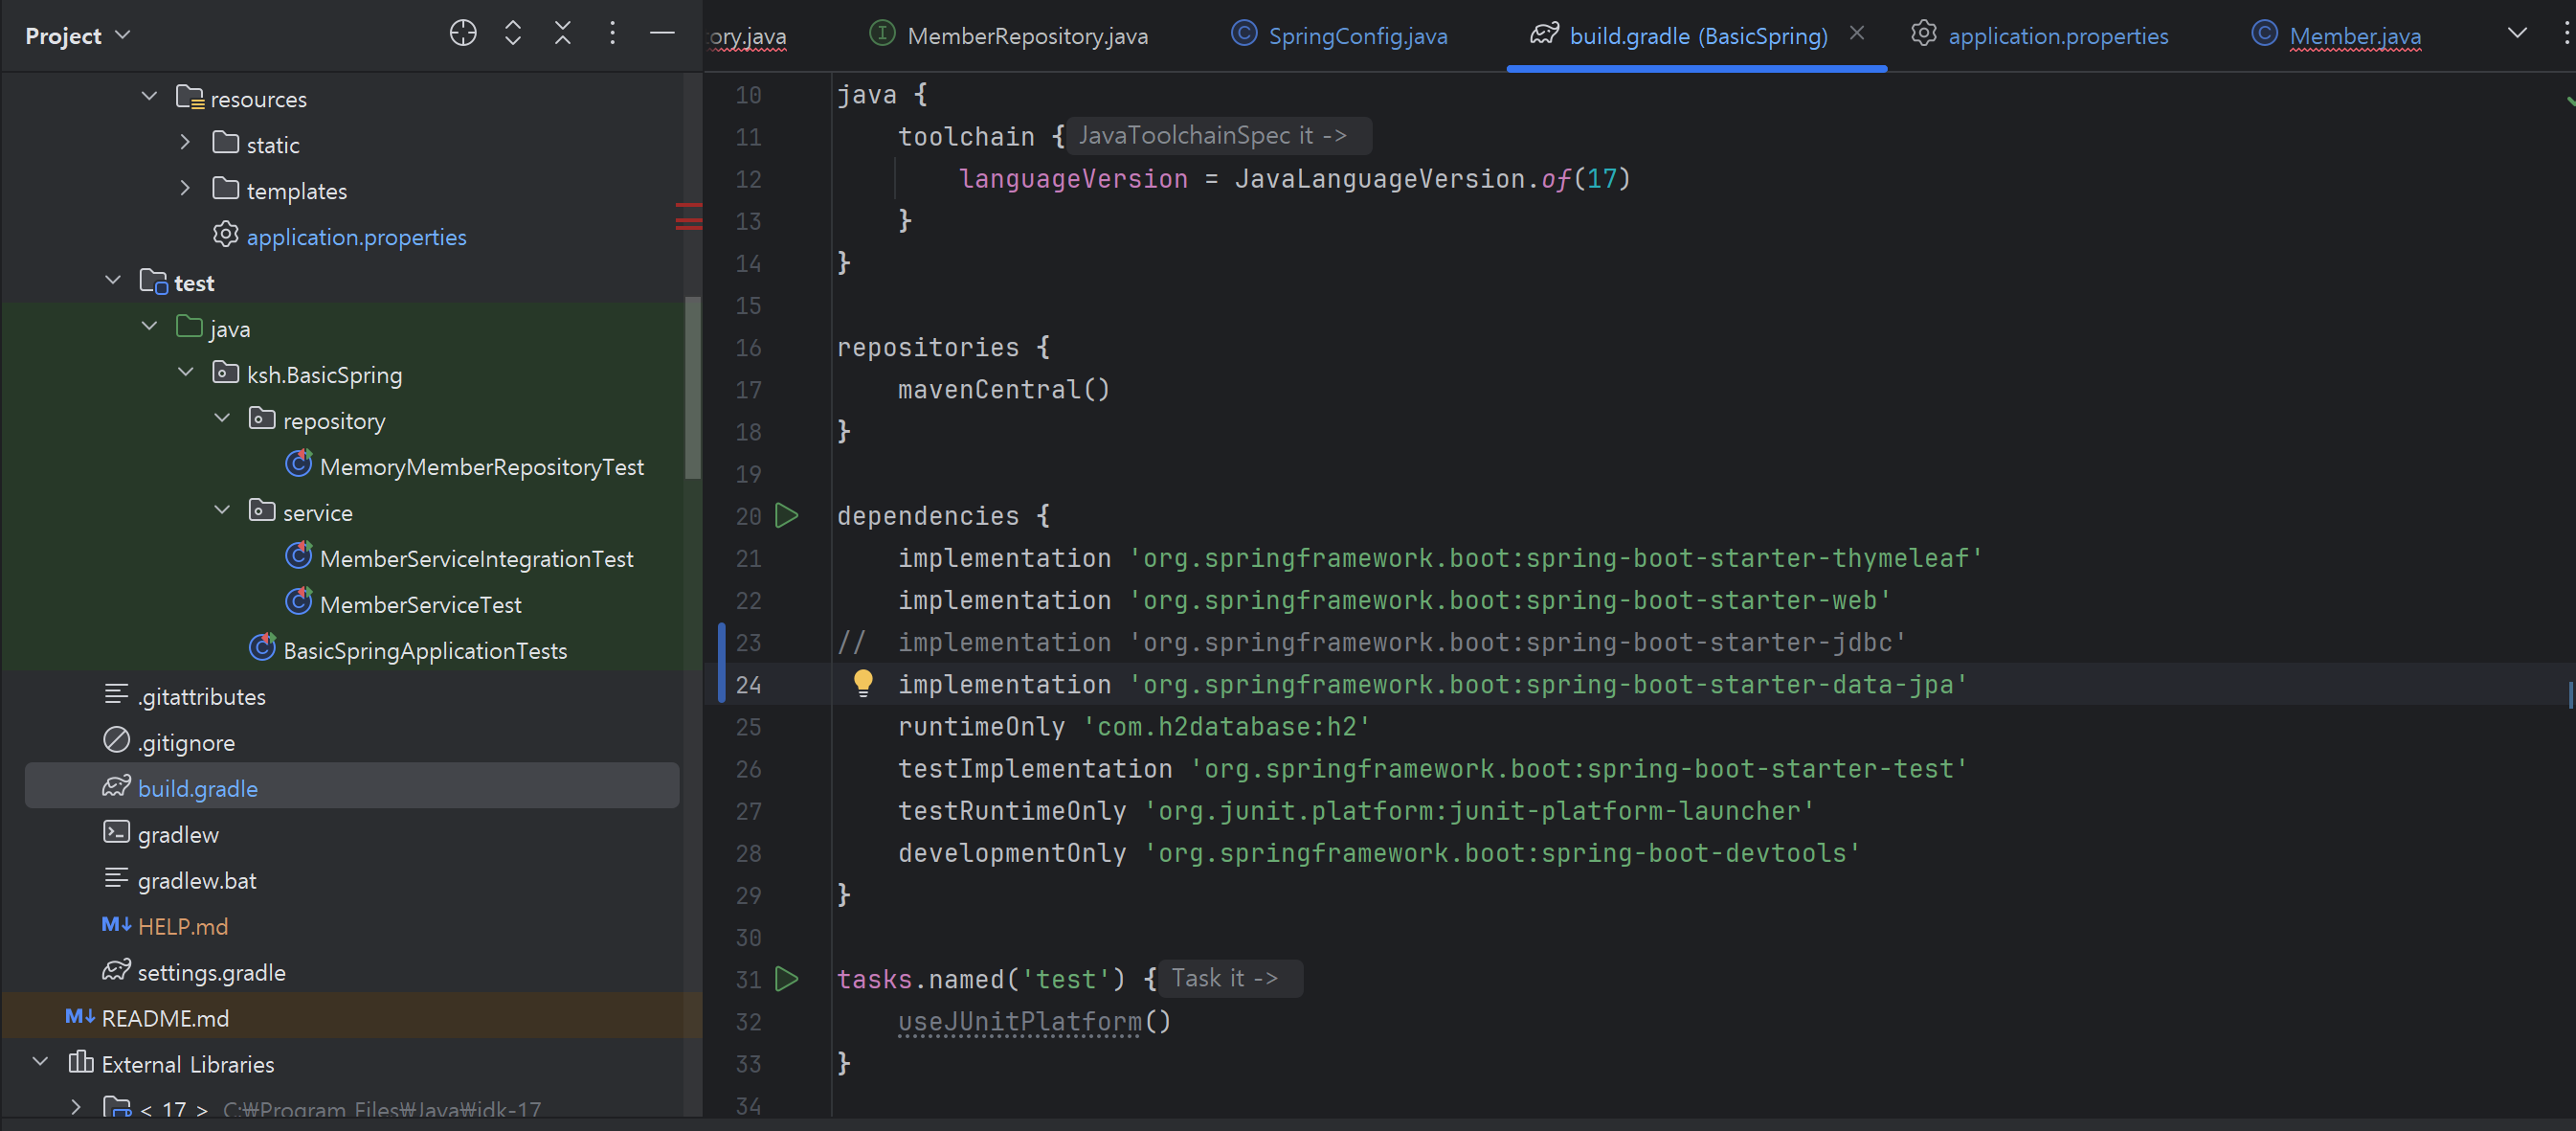Image resolution: width=2576 pixels, height=1131 pixels.
Task: Click the commented spring-boot-starter-jdbc line
Action: pos(1371,643)
